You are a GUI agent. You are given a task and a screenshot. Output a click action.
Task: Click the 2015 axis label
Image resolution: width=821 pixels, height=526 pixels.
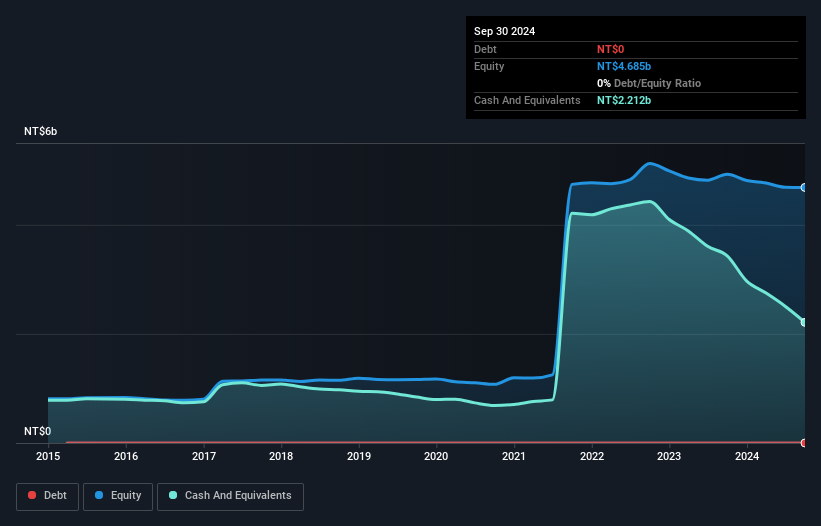[48, 456]
